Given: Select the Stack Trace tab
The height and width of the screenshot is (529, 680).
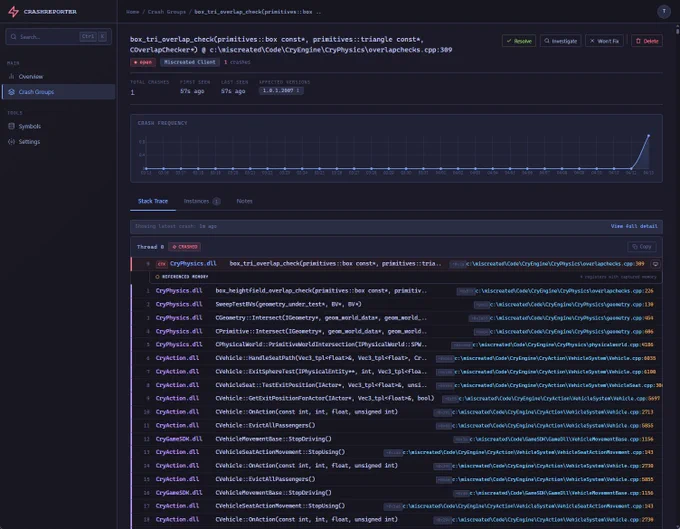Looking at the screenshot, I should [153, 201].
